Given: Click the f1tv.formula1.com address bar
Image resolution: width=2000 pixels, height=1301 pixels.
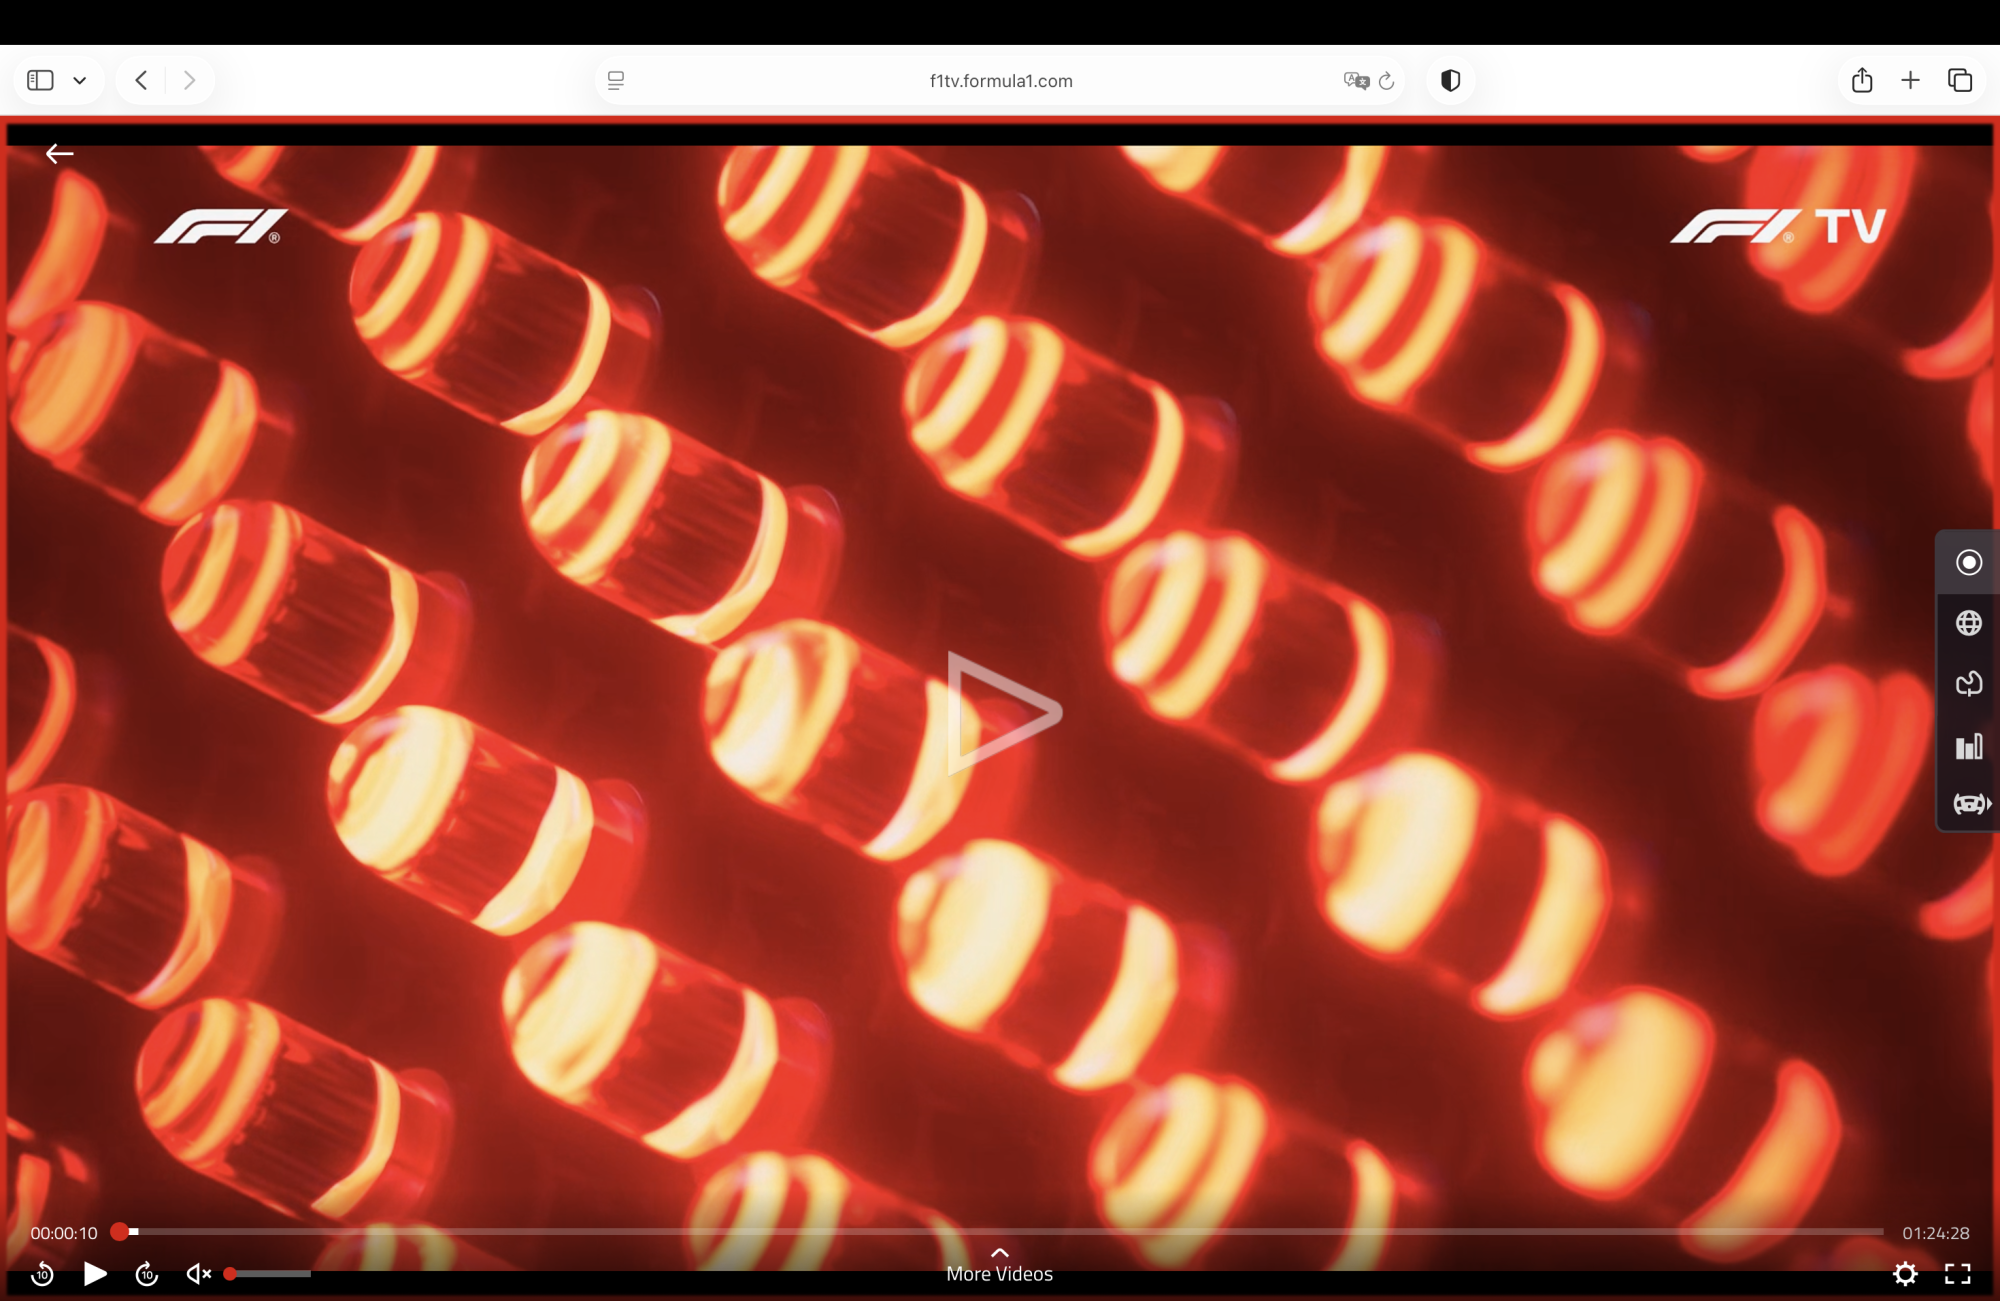Looking at the screenshot, I should coord(1000,80).
